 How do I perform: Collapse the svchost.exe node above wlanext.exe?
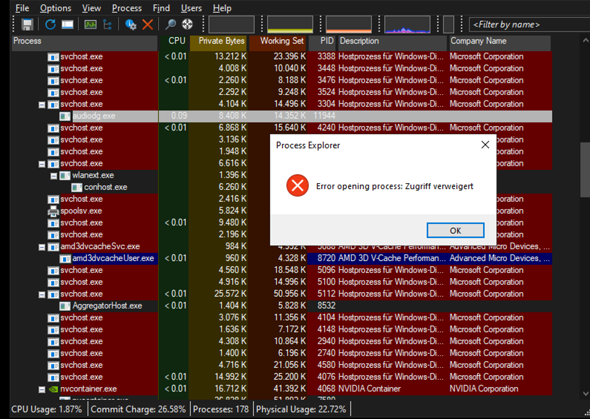[x=42, y=164]
